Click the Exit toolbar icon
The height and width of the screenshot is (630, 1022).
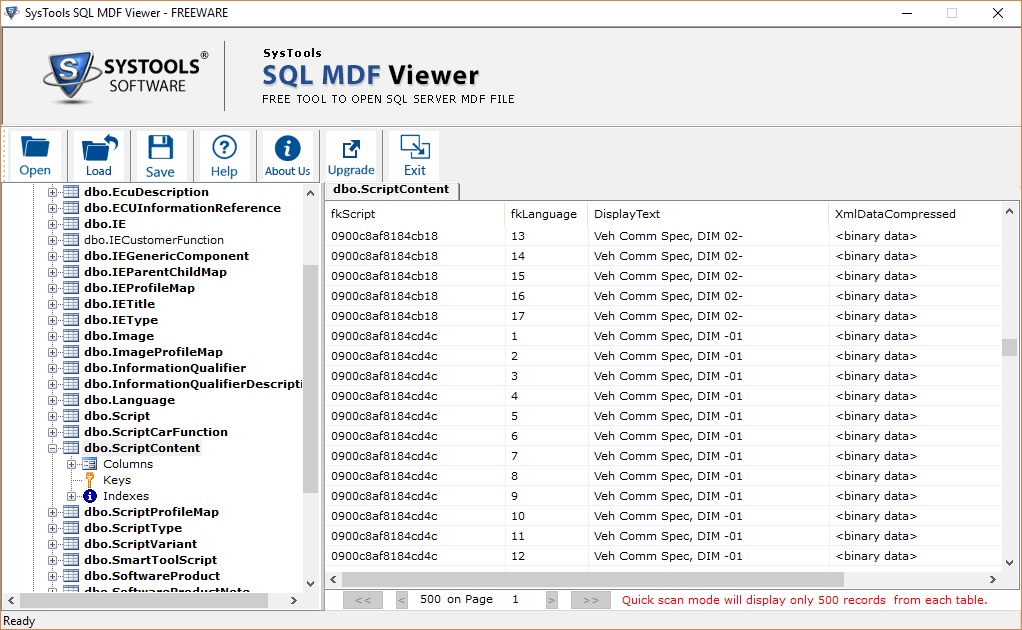tap(415, 155)
